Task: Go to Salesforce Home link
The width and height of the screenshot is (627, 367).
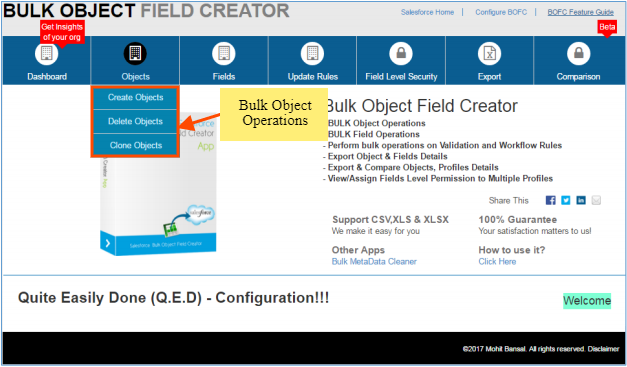Action: [427, 12]
